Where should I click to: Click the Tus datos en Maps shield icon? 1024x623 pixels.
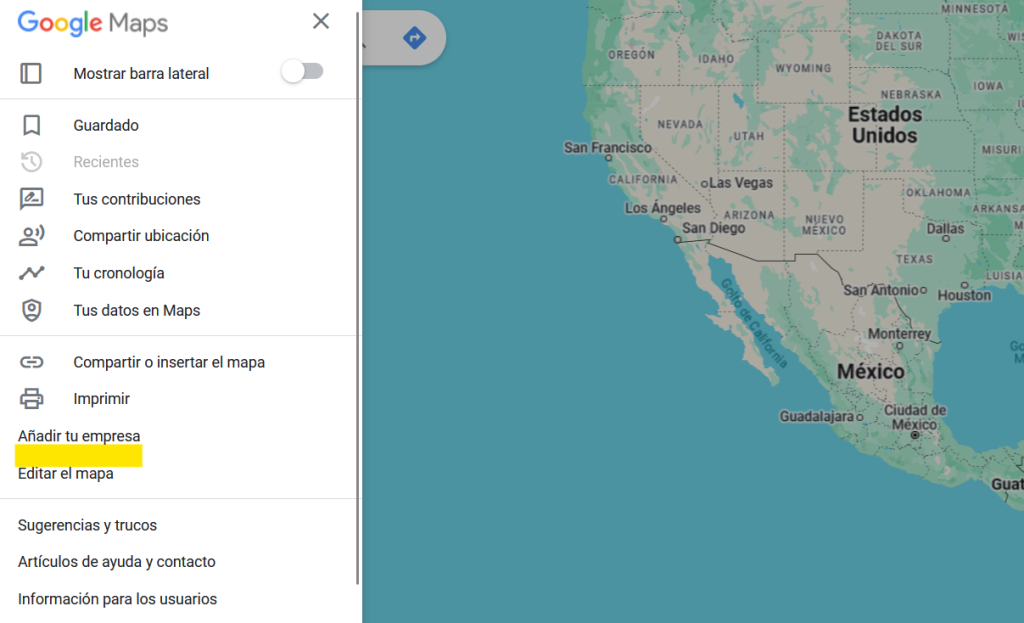[x=32, y=310]
